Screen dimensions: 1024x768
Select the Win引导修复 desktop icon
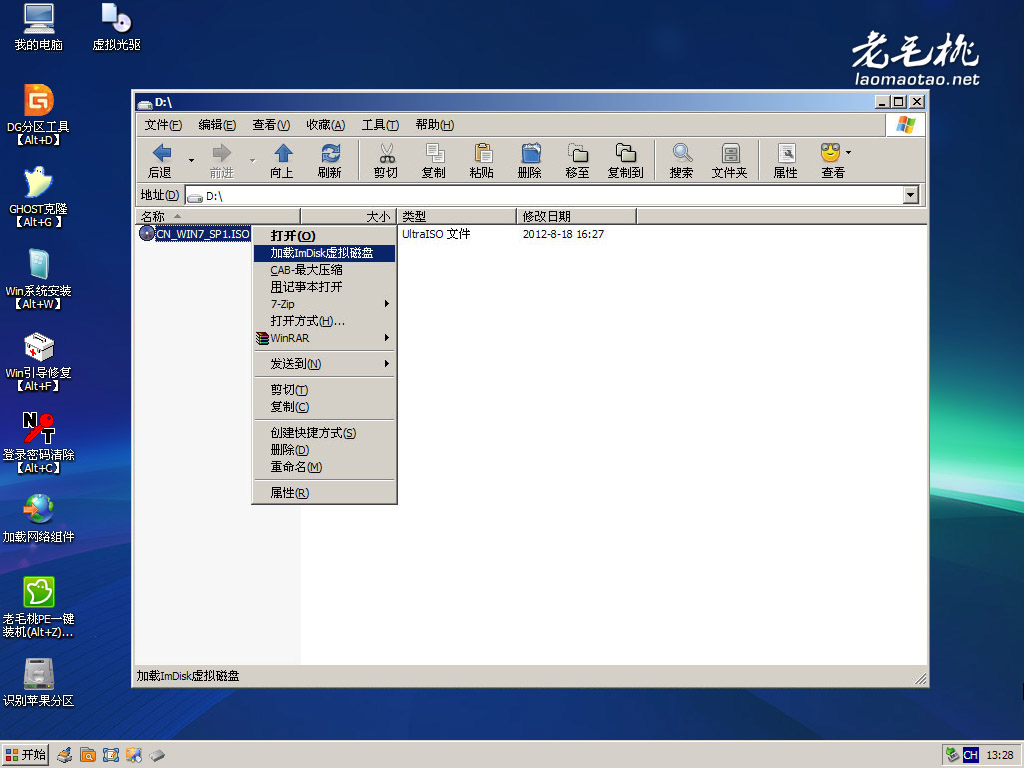tap(39, 362)
